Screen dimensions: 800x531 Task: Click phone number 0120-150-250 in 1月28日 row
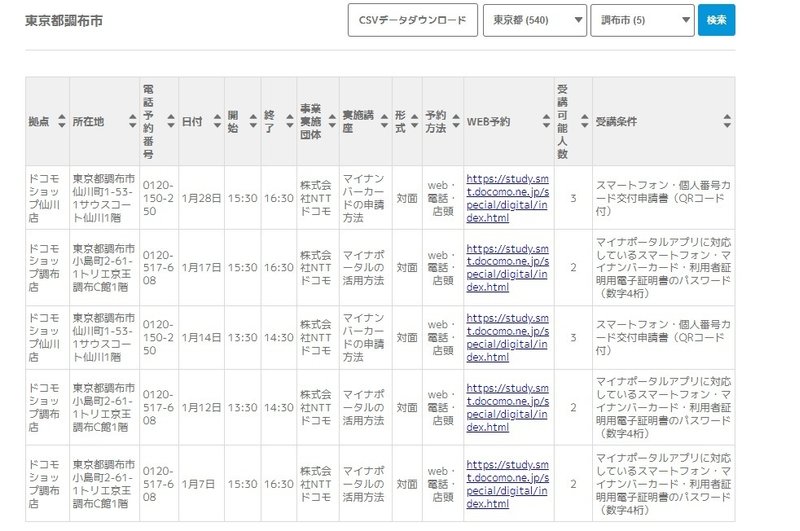point(158,198)
